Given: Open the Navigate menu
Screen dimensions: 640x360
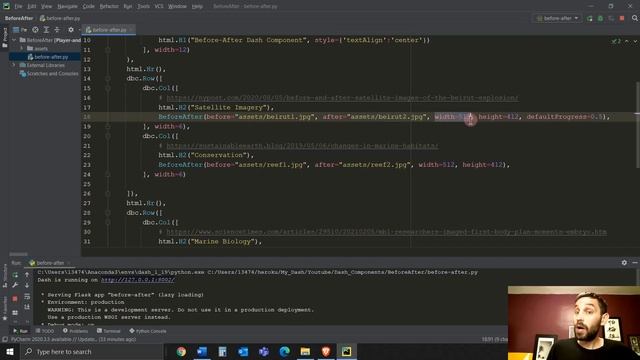Looking at the screenshot, I should click(x=67, y=7).
